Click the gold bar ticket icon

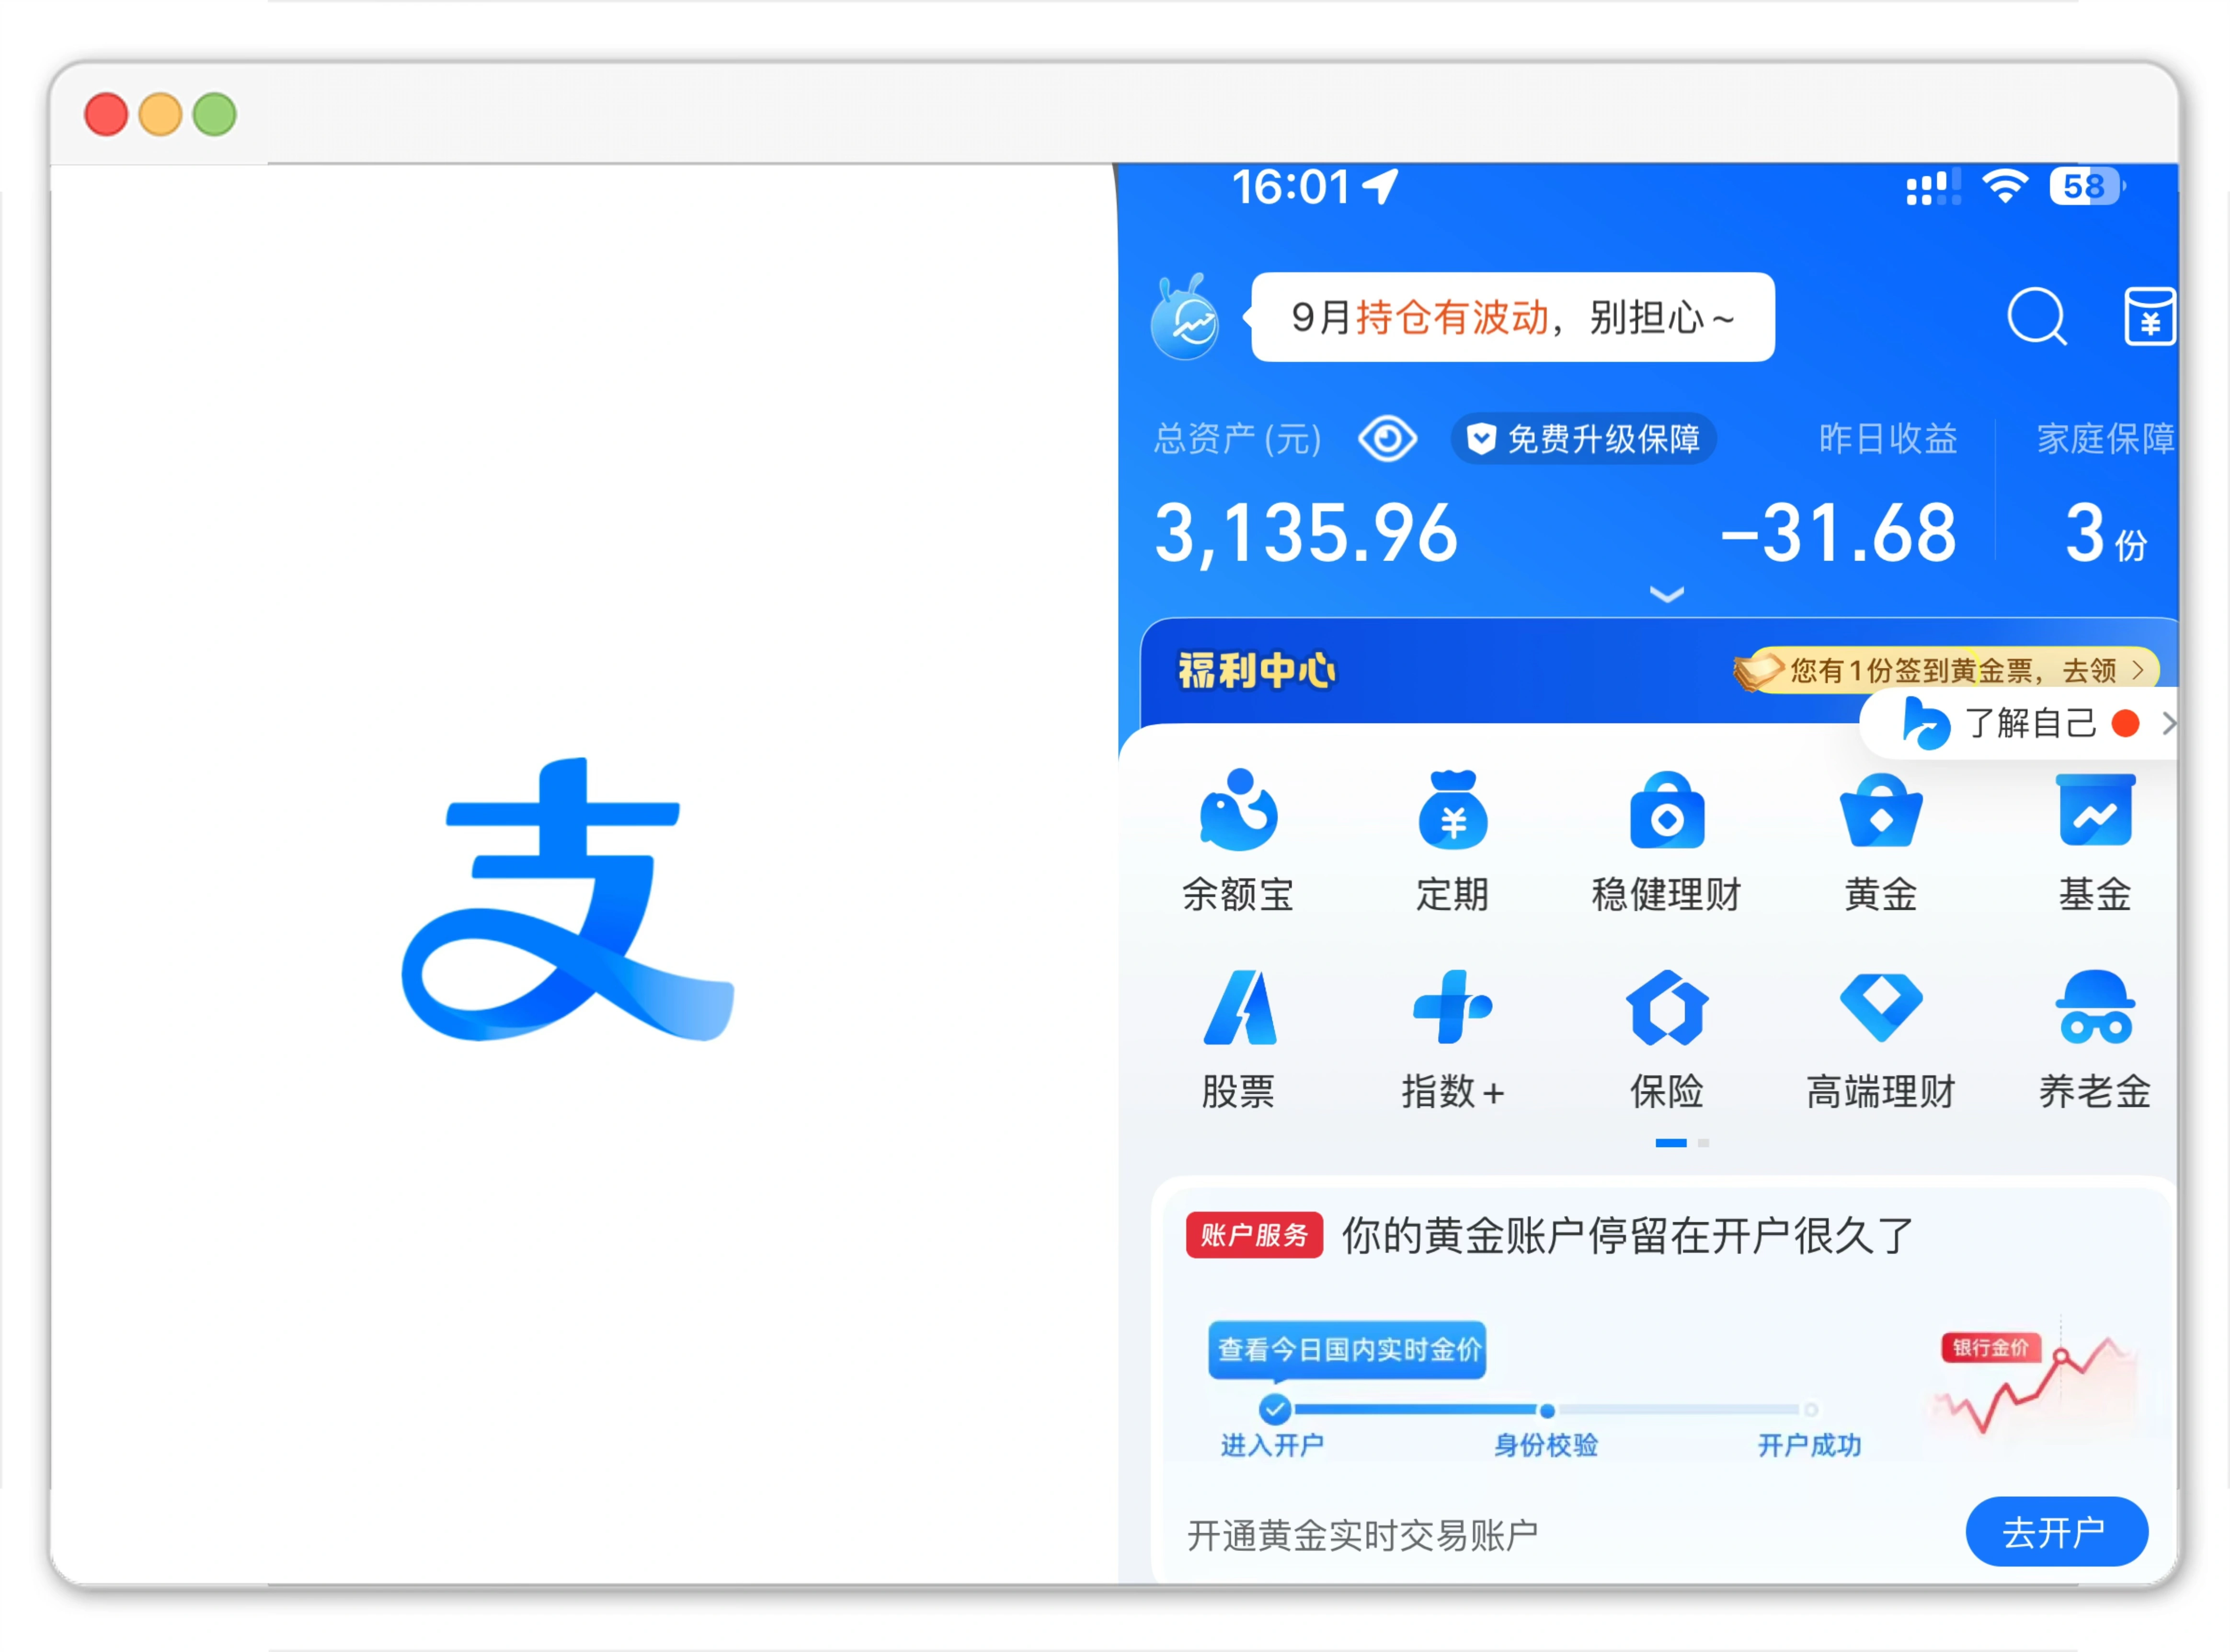1758,670
